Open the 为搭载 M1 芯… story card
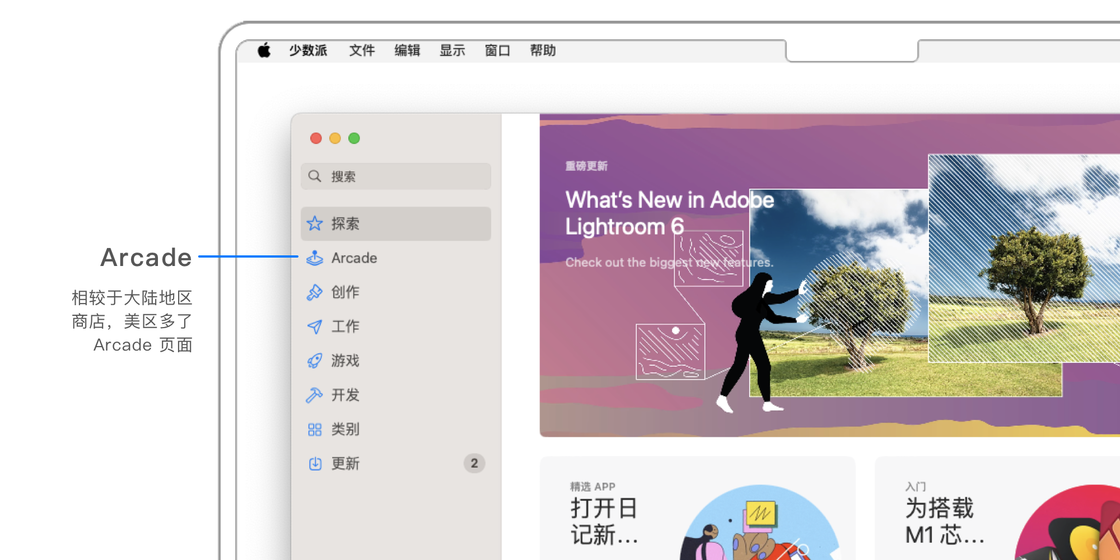The height and width of the screenshot is (560, 1120). 997,509
